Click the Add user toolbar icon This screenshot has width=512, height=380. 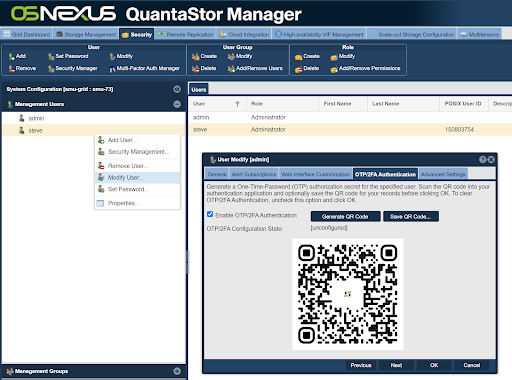pyautogui.click(x=17, y=56)
